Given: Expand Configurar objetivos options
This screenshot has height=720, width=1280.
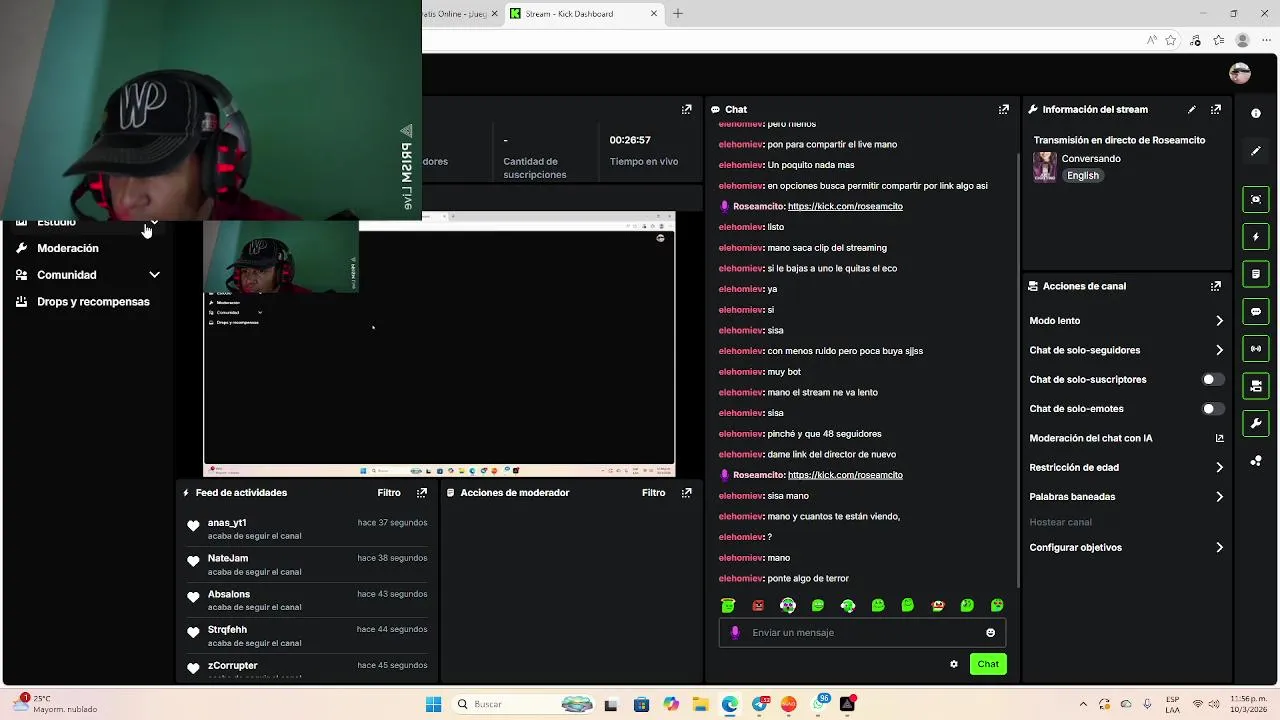Looking at the screenshot, I should tap(1219, 548).
